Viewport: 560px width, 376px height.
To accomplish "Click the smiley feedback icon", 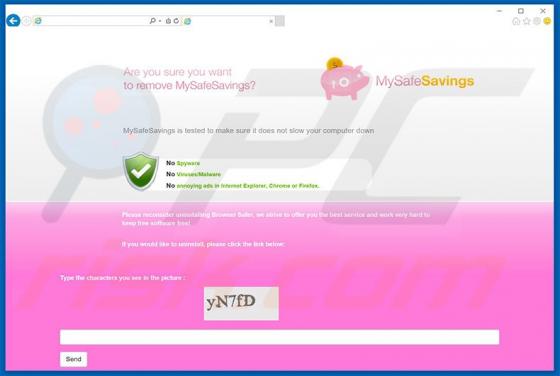I will pos(547,21).
